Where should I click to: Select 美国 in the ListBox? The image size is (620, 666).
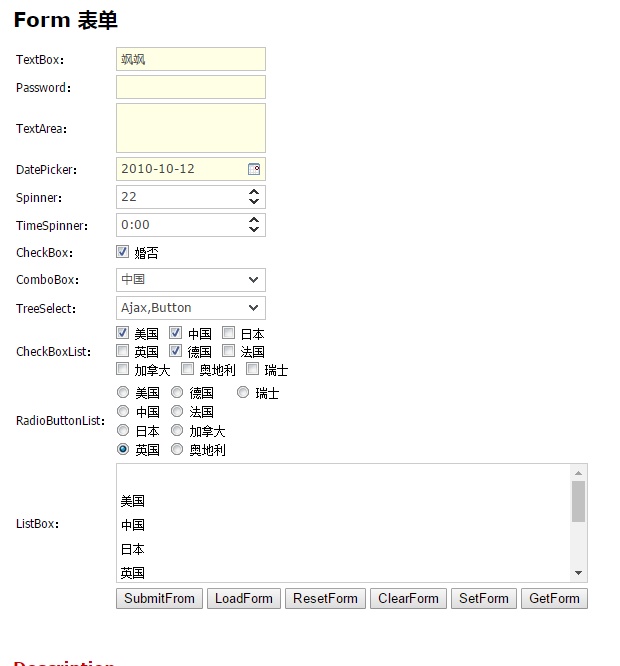pyautogui.click(x=344, y=501)
